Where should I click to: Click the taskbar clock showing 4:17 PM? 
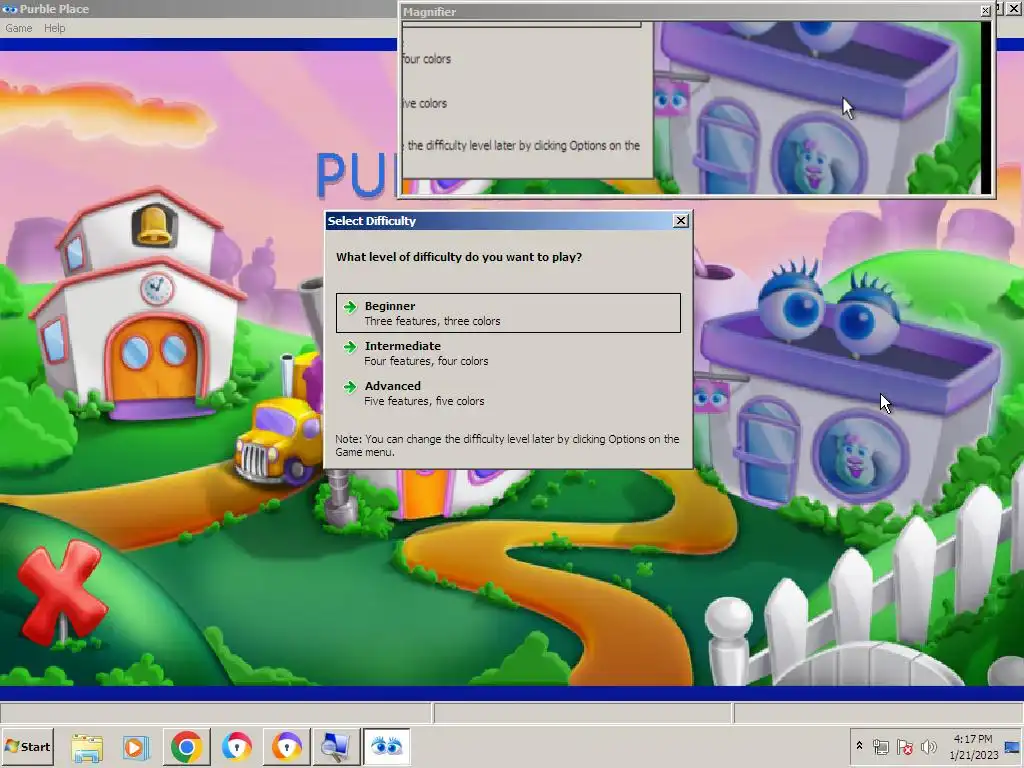click(x=973, y=746)
